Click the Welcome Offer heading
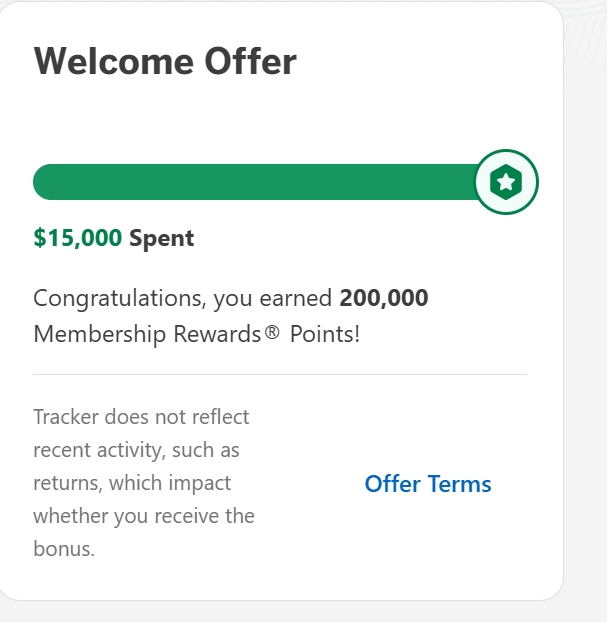Screen dimensions: 607x622 click(165, 62)
